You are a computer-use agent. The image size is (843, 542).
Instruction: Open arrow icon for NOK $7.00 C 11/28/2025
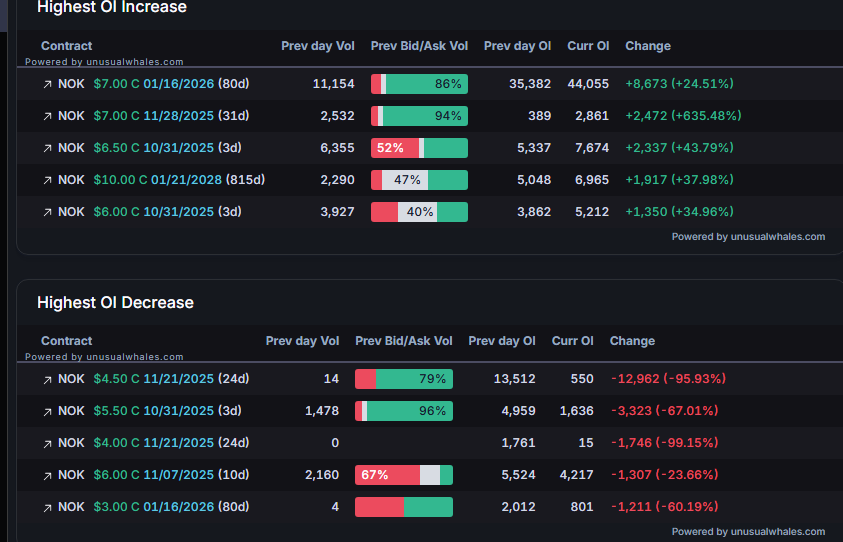pos(47,116)
